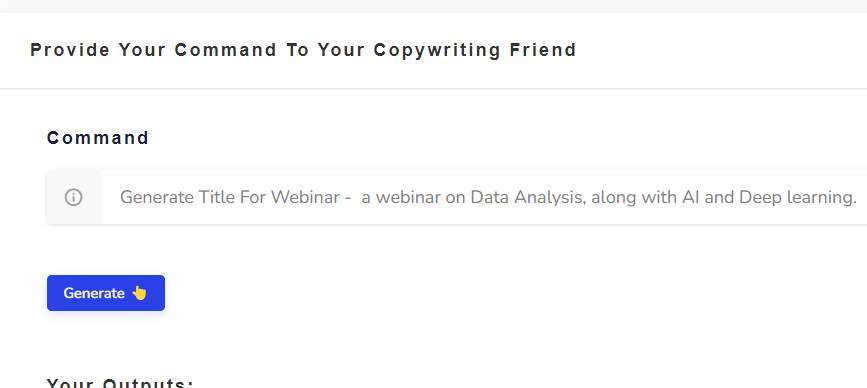Focus the Command text input field
This screenshot has width=867, height=388.
pos(484,197)
